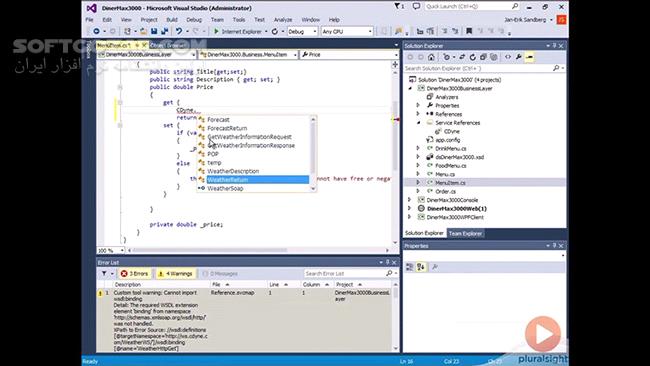Viewport: 650px width, 366px height.
Task: Click the Refresh browser toolbar icon
Action: pos(275,32)
